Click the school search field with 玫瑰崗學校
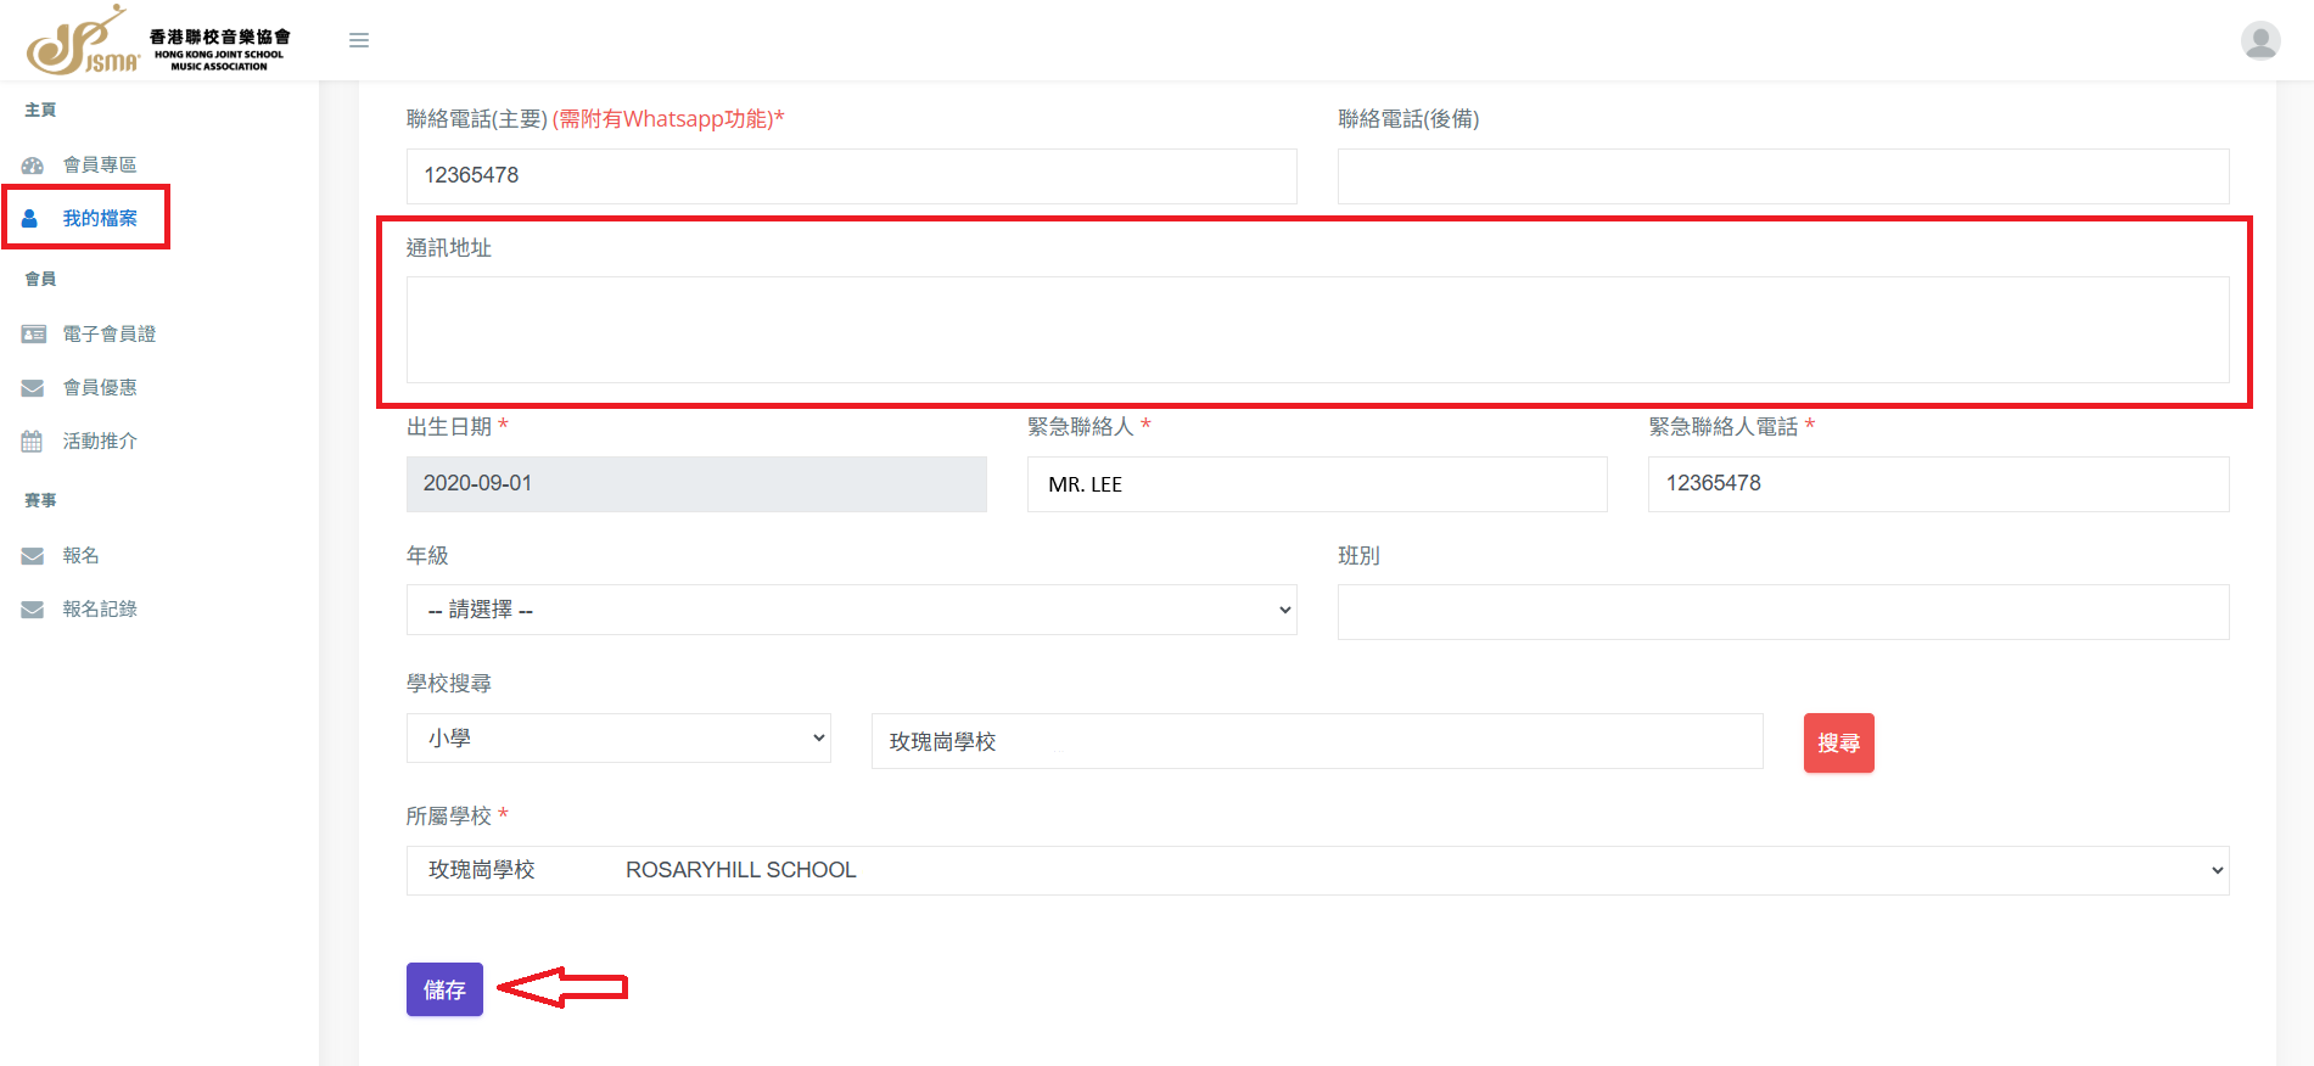The height and width of the screenshot is (1066, 2314). 1317,741
